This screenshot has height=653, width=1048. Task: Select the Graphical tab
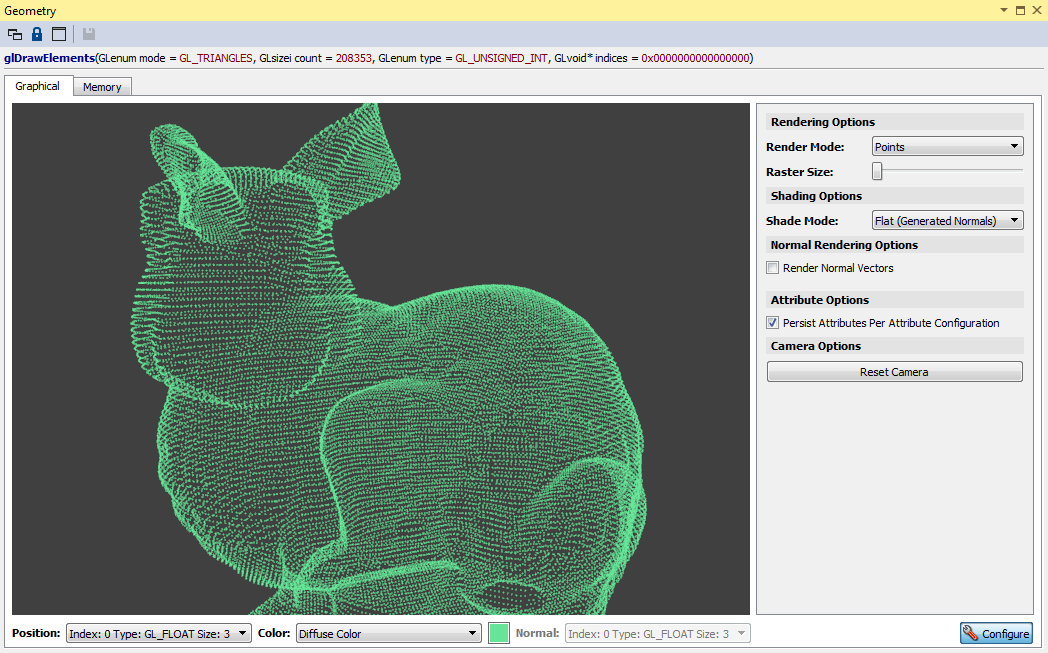37,86
